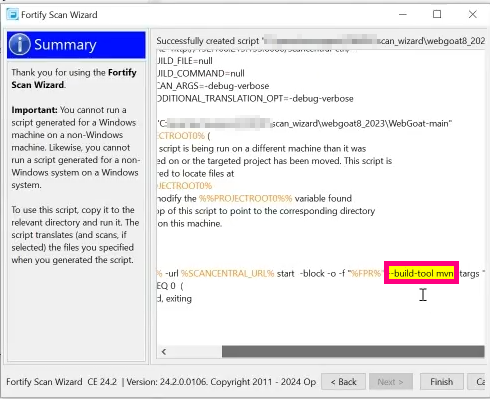Click the grayed-out Next button
The width and height of the screenshot is (490, 399).
[x=391, y=382]
